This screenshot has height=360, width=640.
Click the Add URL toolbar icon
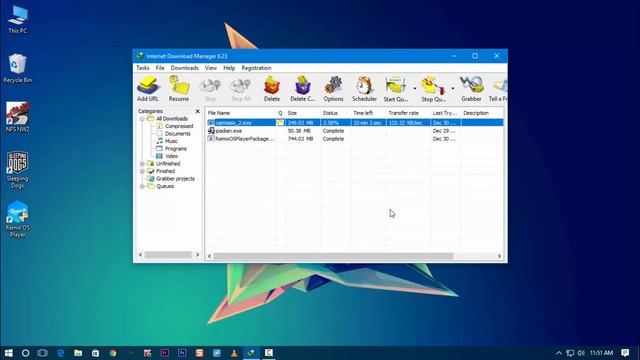click(x=148, y=89)
